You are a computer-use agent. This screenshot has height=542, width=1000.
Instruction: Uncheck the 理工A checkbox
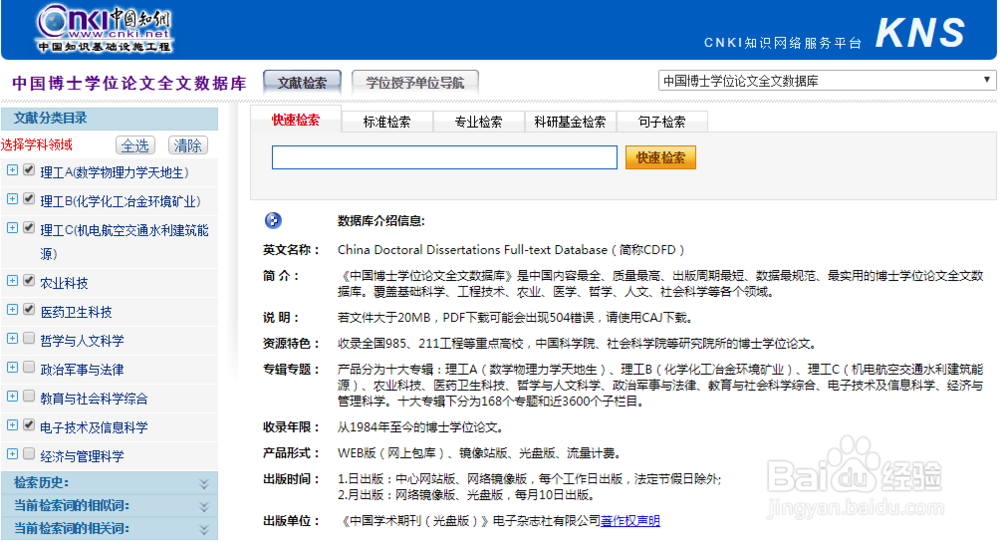pyautogui.click(x=29, y=170)
